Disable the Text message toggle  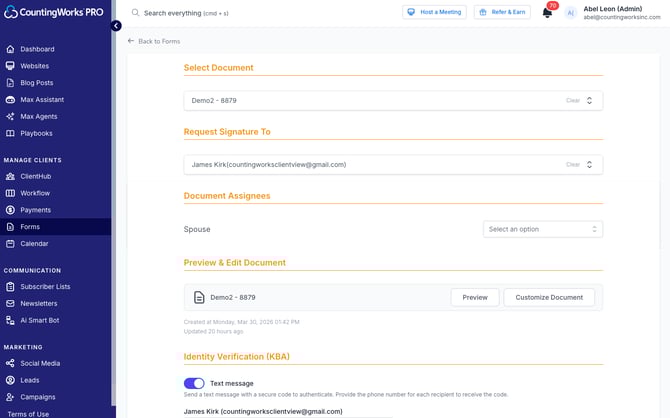click(194, 383)
